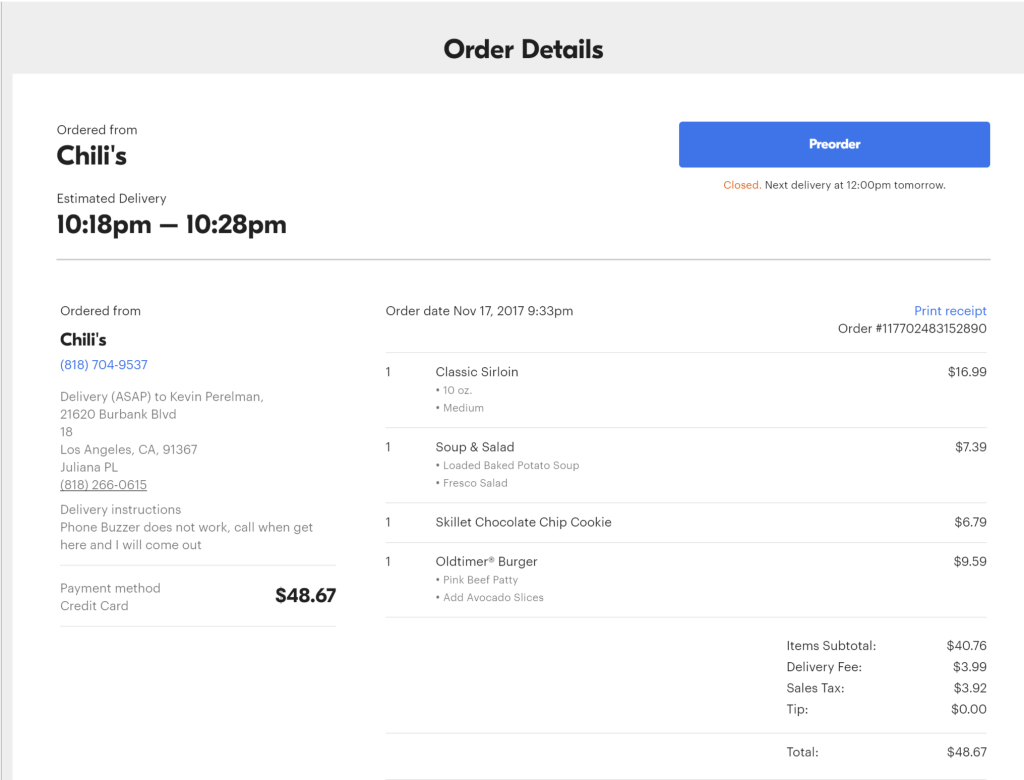Click the Delivery Fee amount $3.99

tap(970, 666)
